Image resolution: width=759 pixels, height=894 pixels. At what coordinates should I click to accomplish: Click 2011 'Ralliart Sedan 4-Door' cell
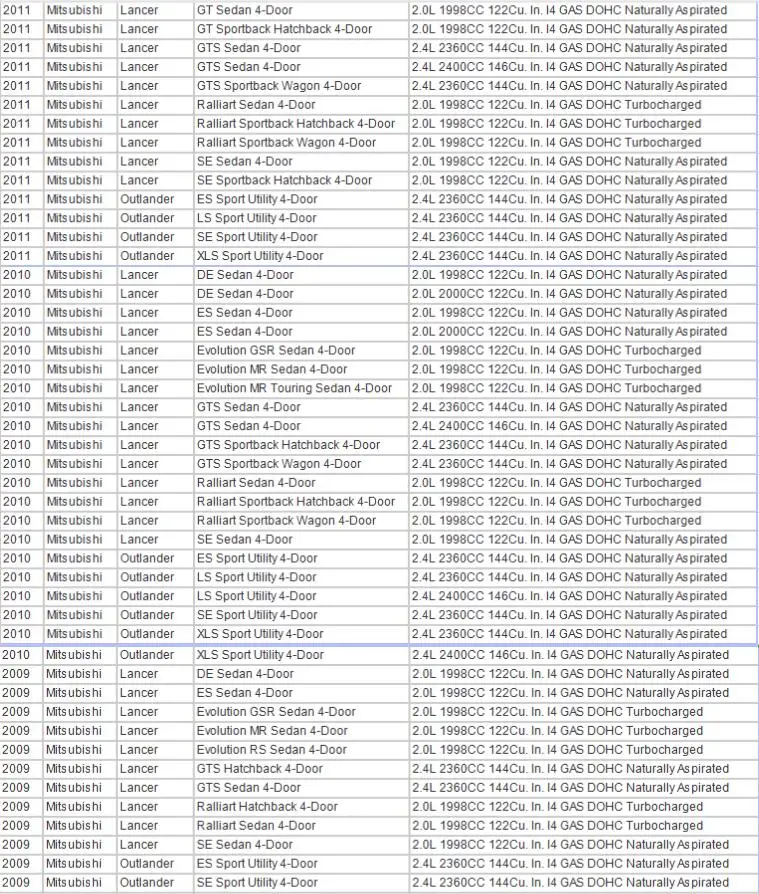tap(301, 104)
